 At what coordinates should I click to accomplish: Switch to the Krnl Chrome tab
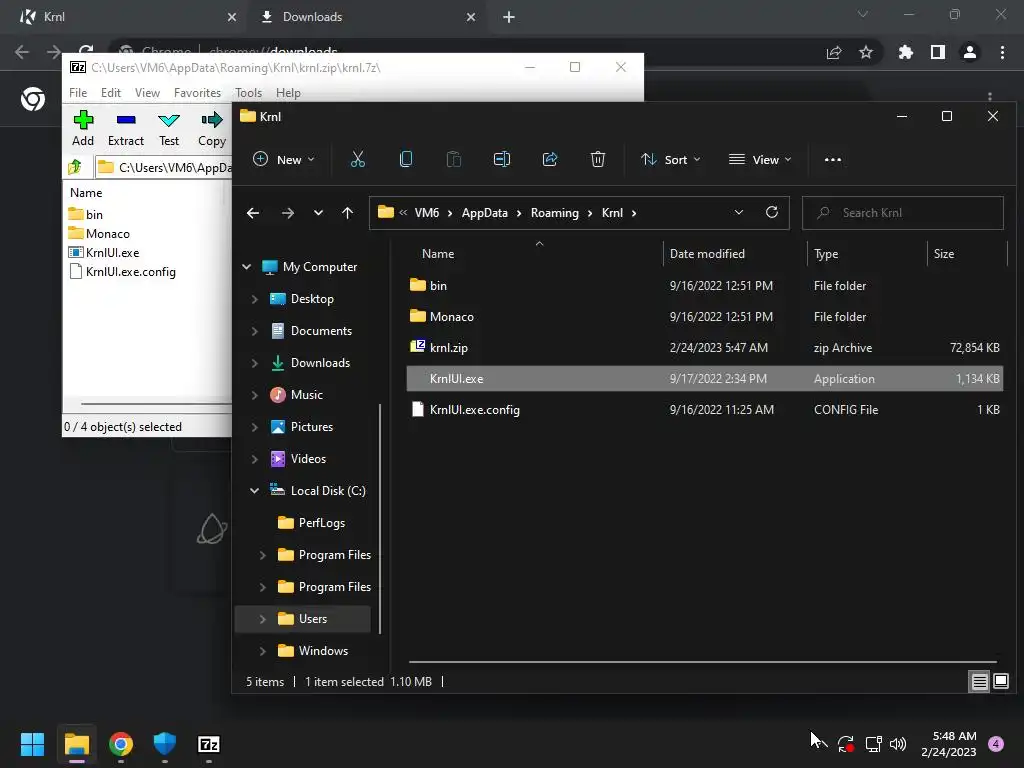125,17
